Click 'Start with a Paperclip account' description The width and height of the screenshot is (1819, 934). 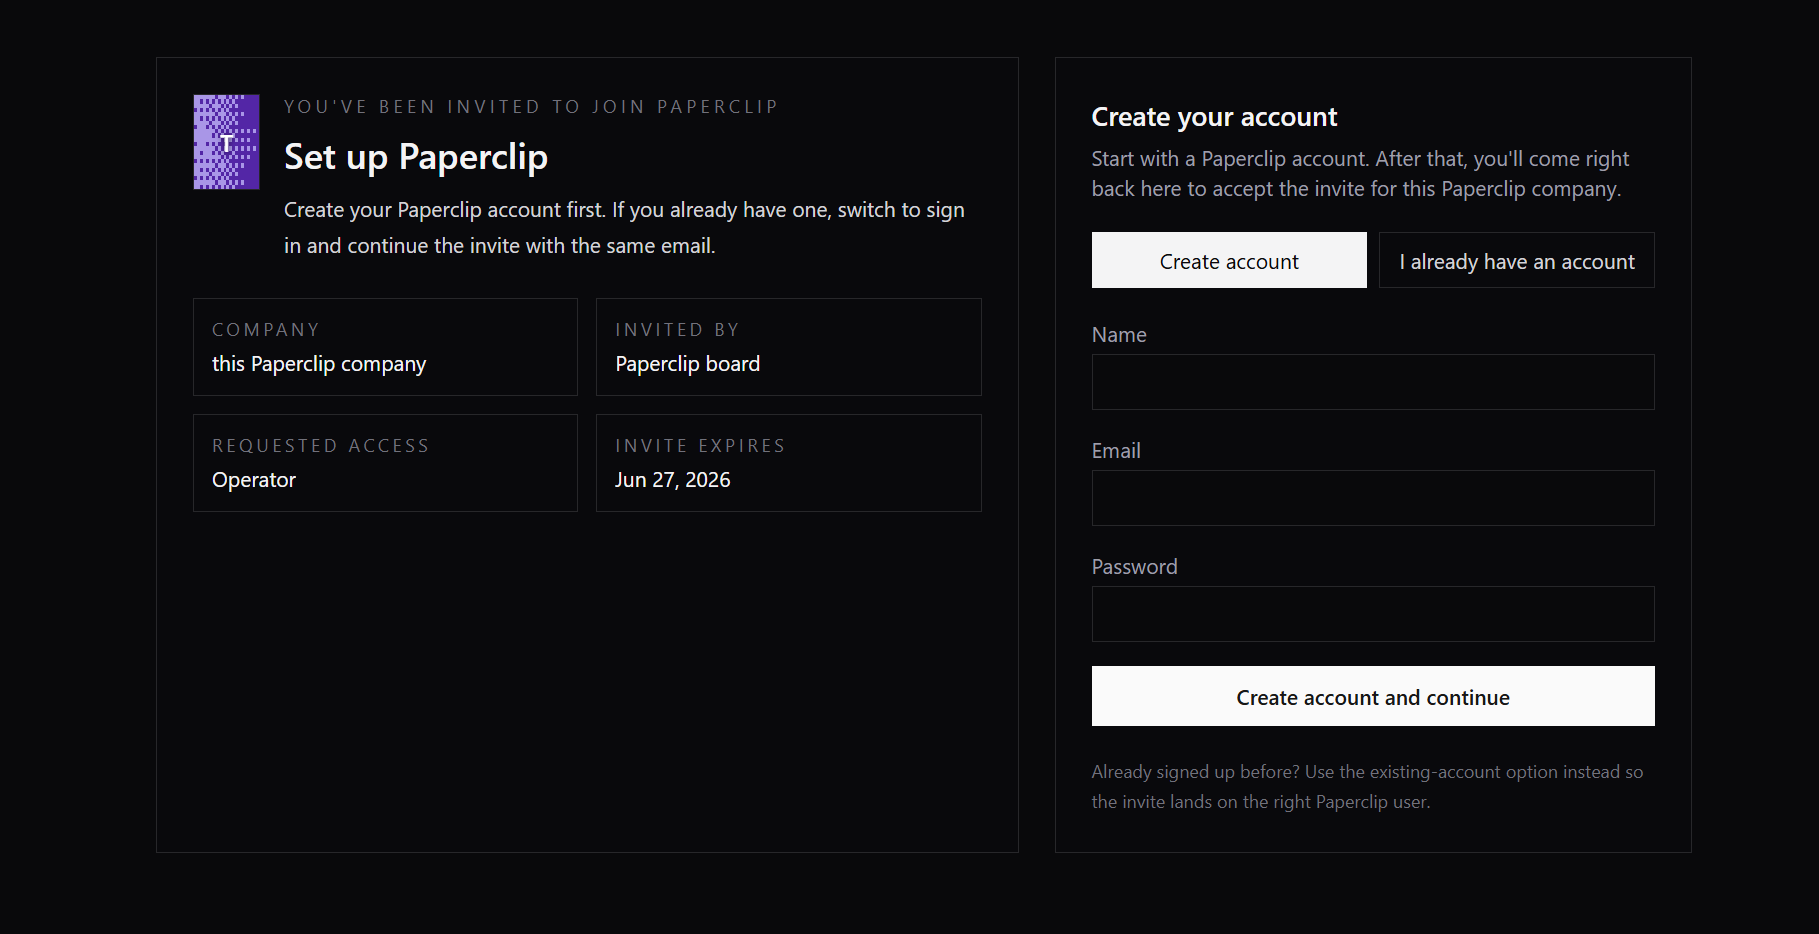click(1360, 174)
